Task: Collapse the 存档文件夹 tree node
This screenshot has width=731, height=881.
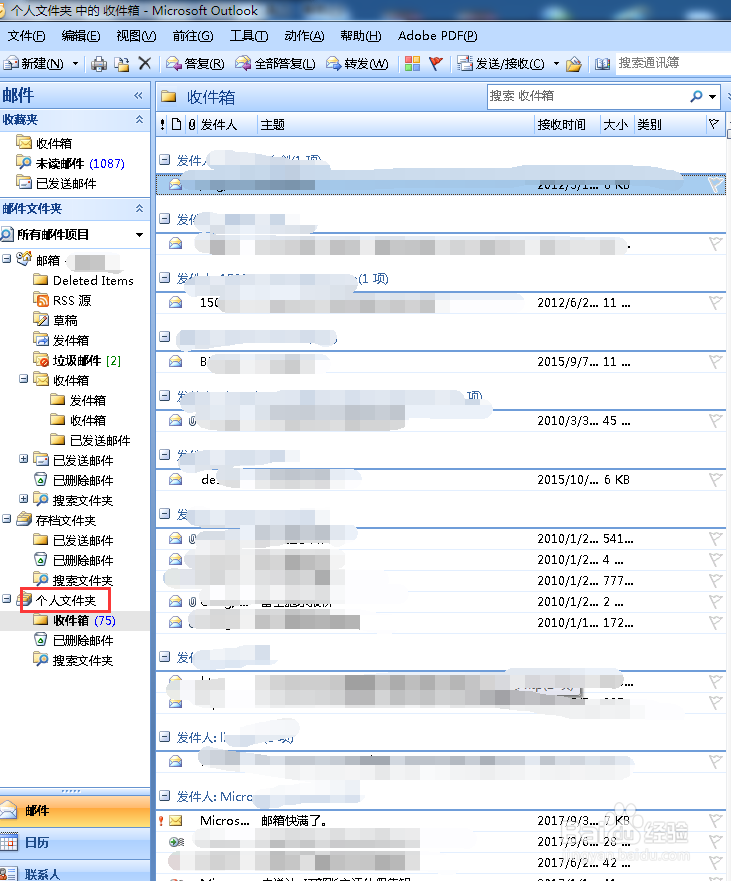Action: tap(7, 519)
